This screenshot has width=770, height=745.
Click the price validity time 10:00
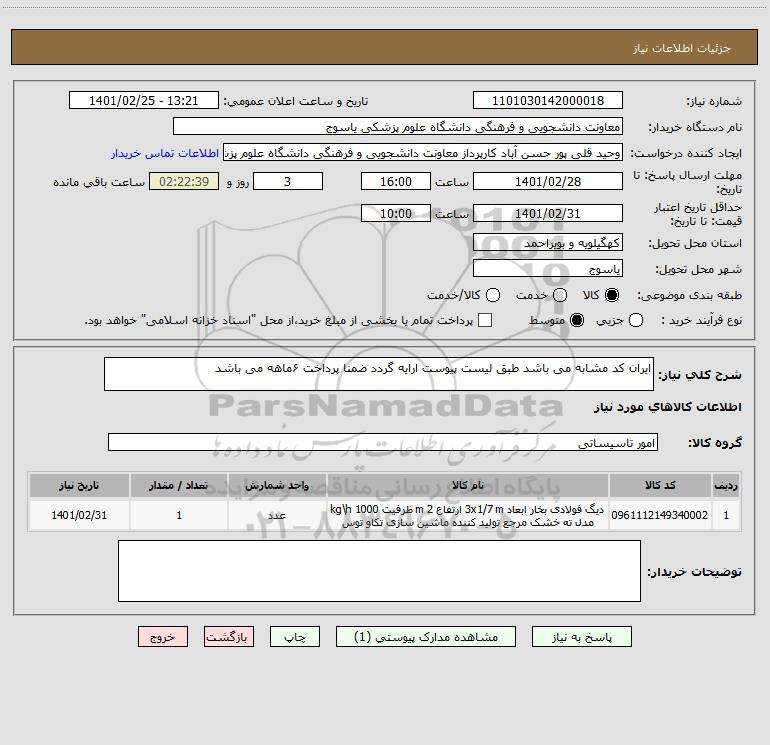[x=396, y=213]
